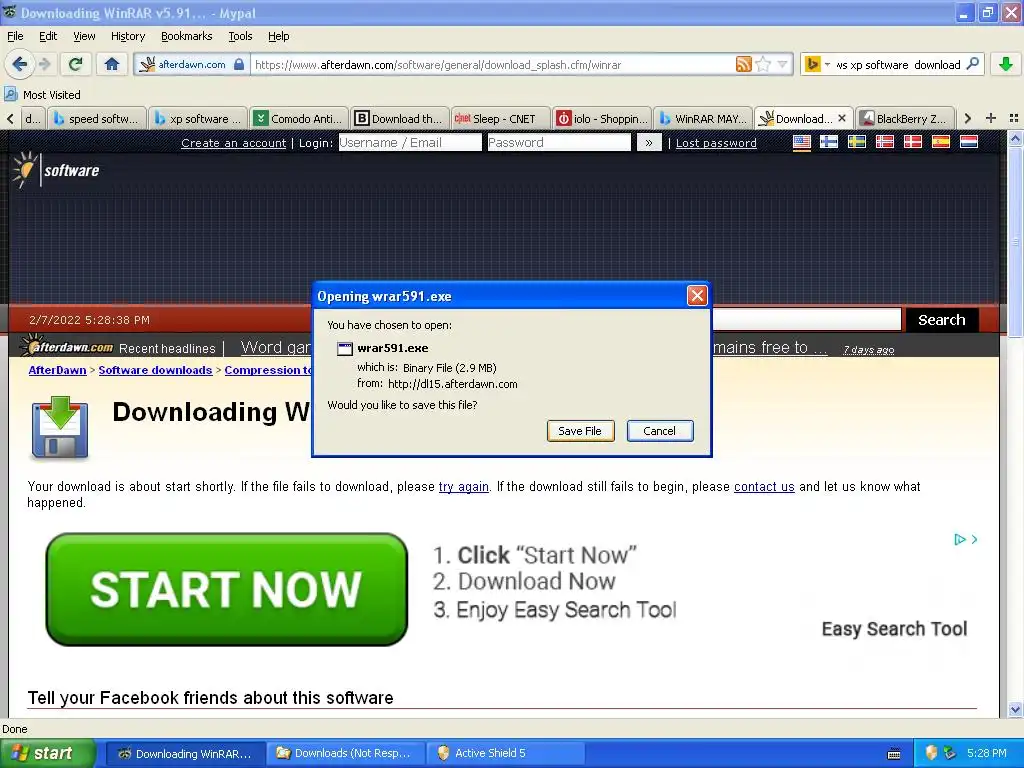This screenshot has height=768, width=1024.
Task: Switch to the Sleep - CNET tab
Action: coord(499,118)
